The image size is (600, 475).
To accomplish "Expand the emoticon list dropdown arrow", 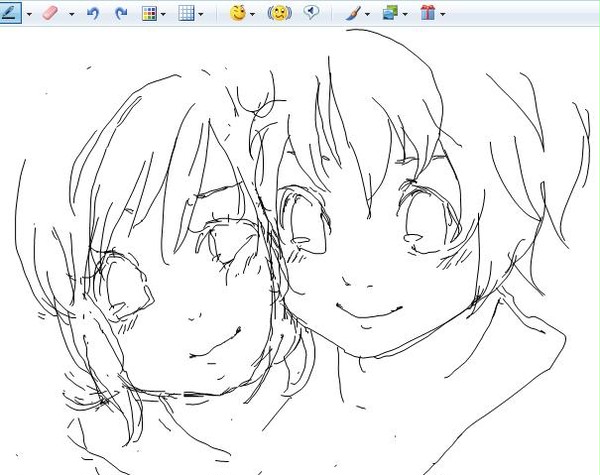I will coord(252,15).
